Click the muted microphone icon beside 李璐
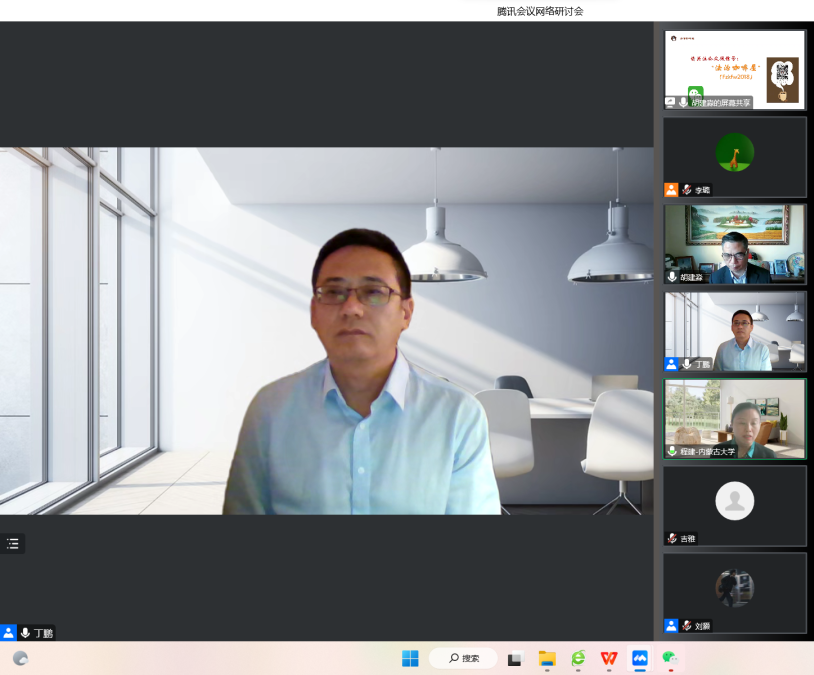This screenshot has height=675, width=814. (687, 190)
